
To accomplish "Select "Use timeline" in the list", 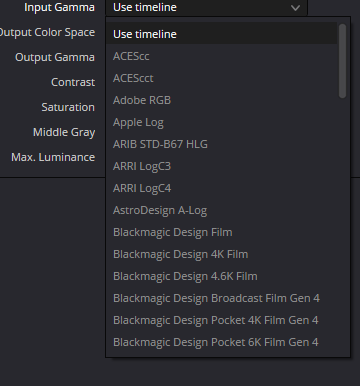I will coord(222,34).
